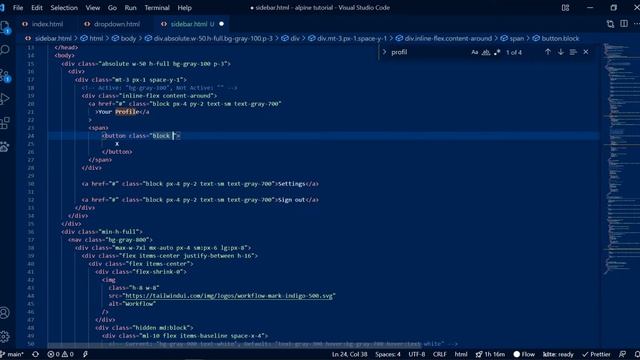Click the body breadcrumb segment
This screenshot has height=360, width=640.
pos(128,38)
